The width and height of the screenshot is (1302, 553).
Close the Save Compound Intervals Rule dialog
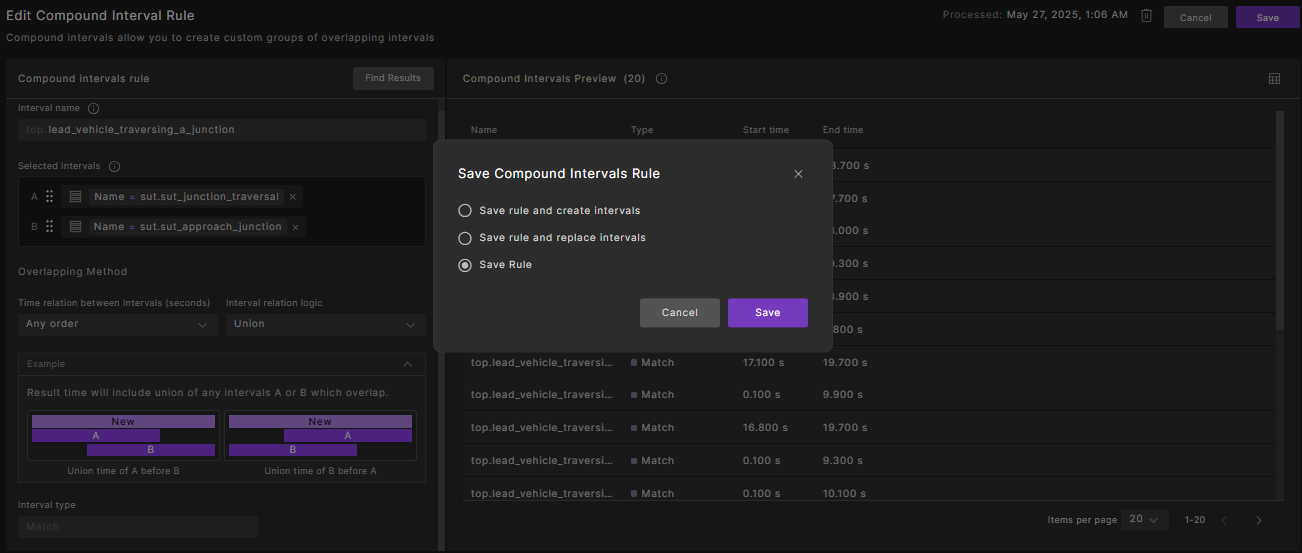(798, 174)
